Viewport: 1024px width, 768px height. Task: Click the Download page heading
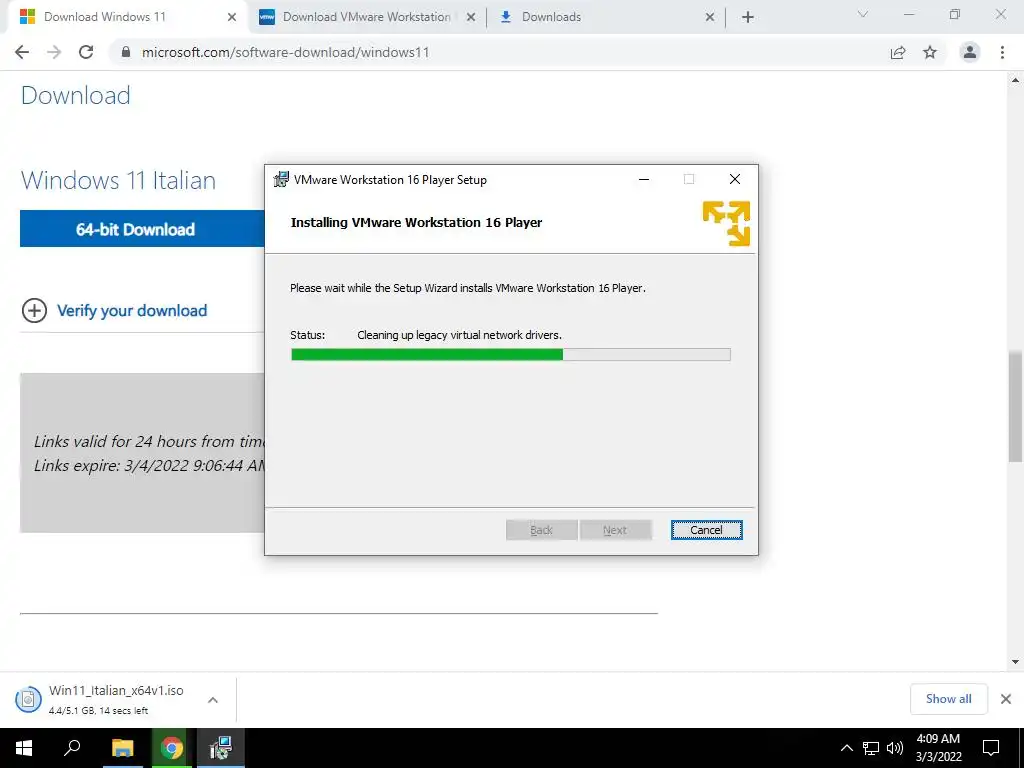tap(76, 95)
